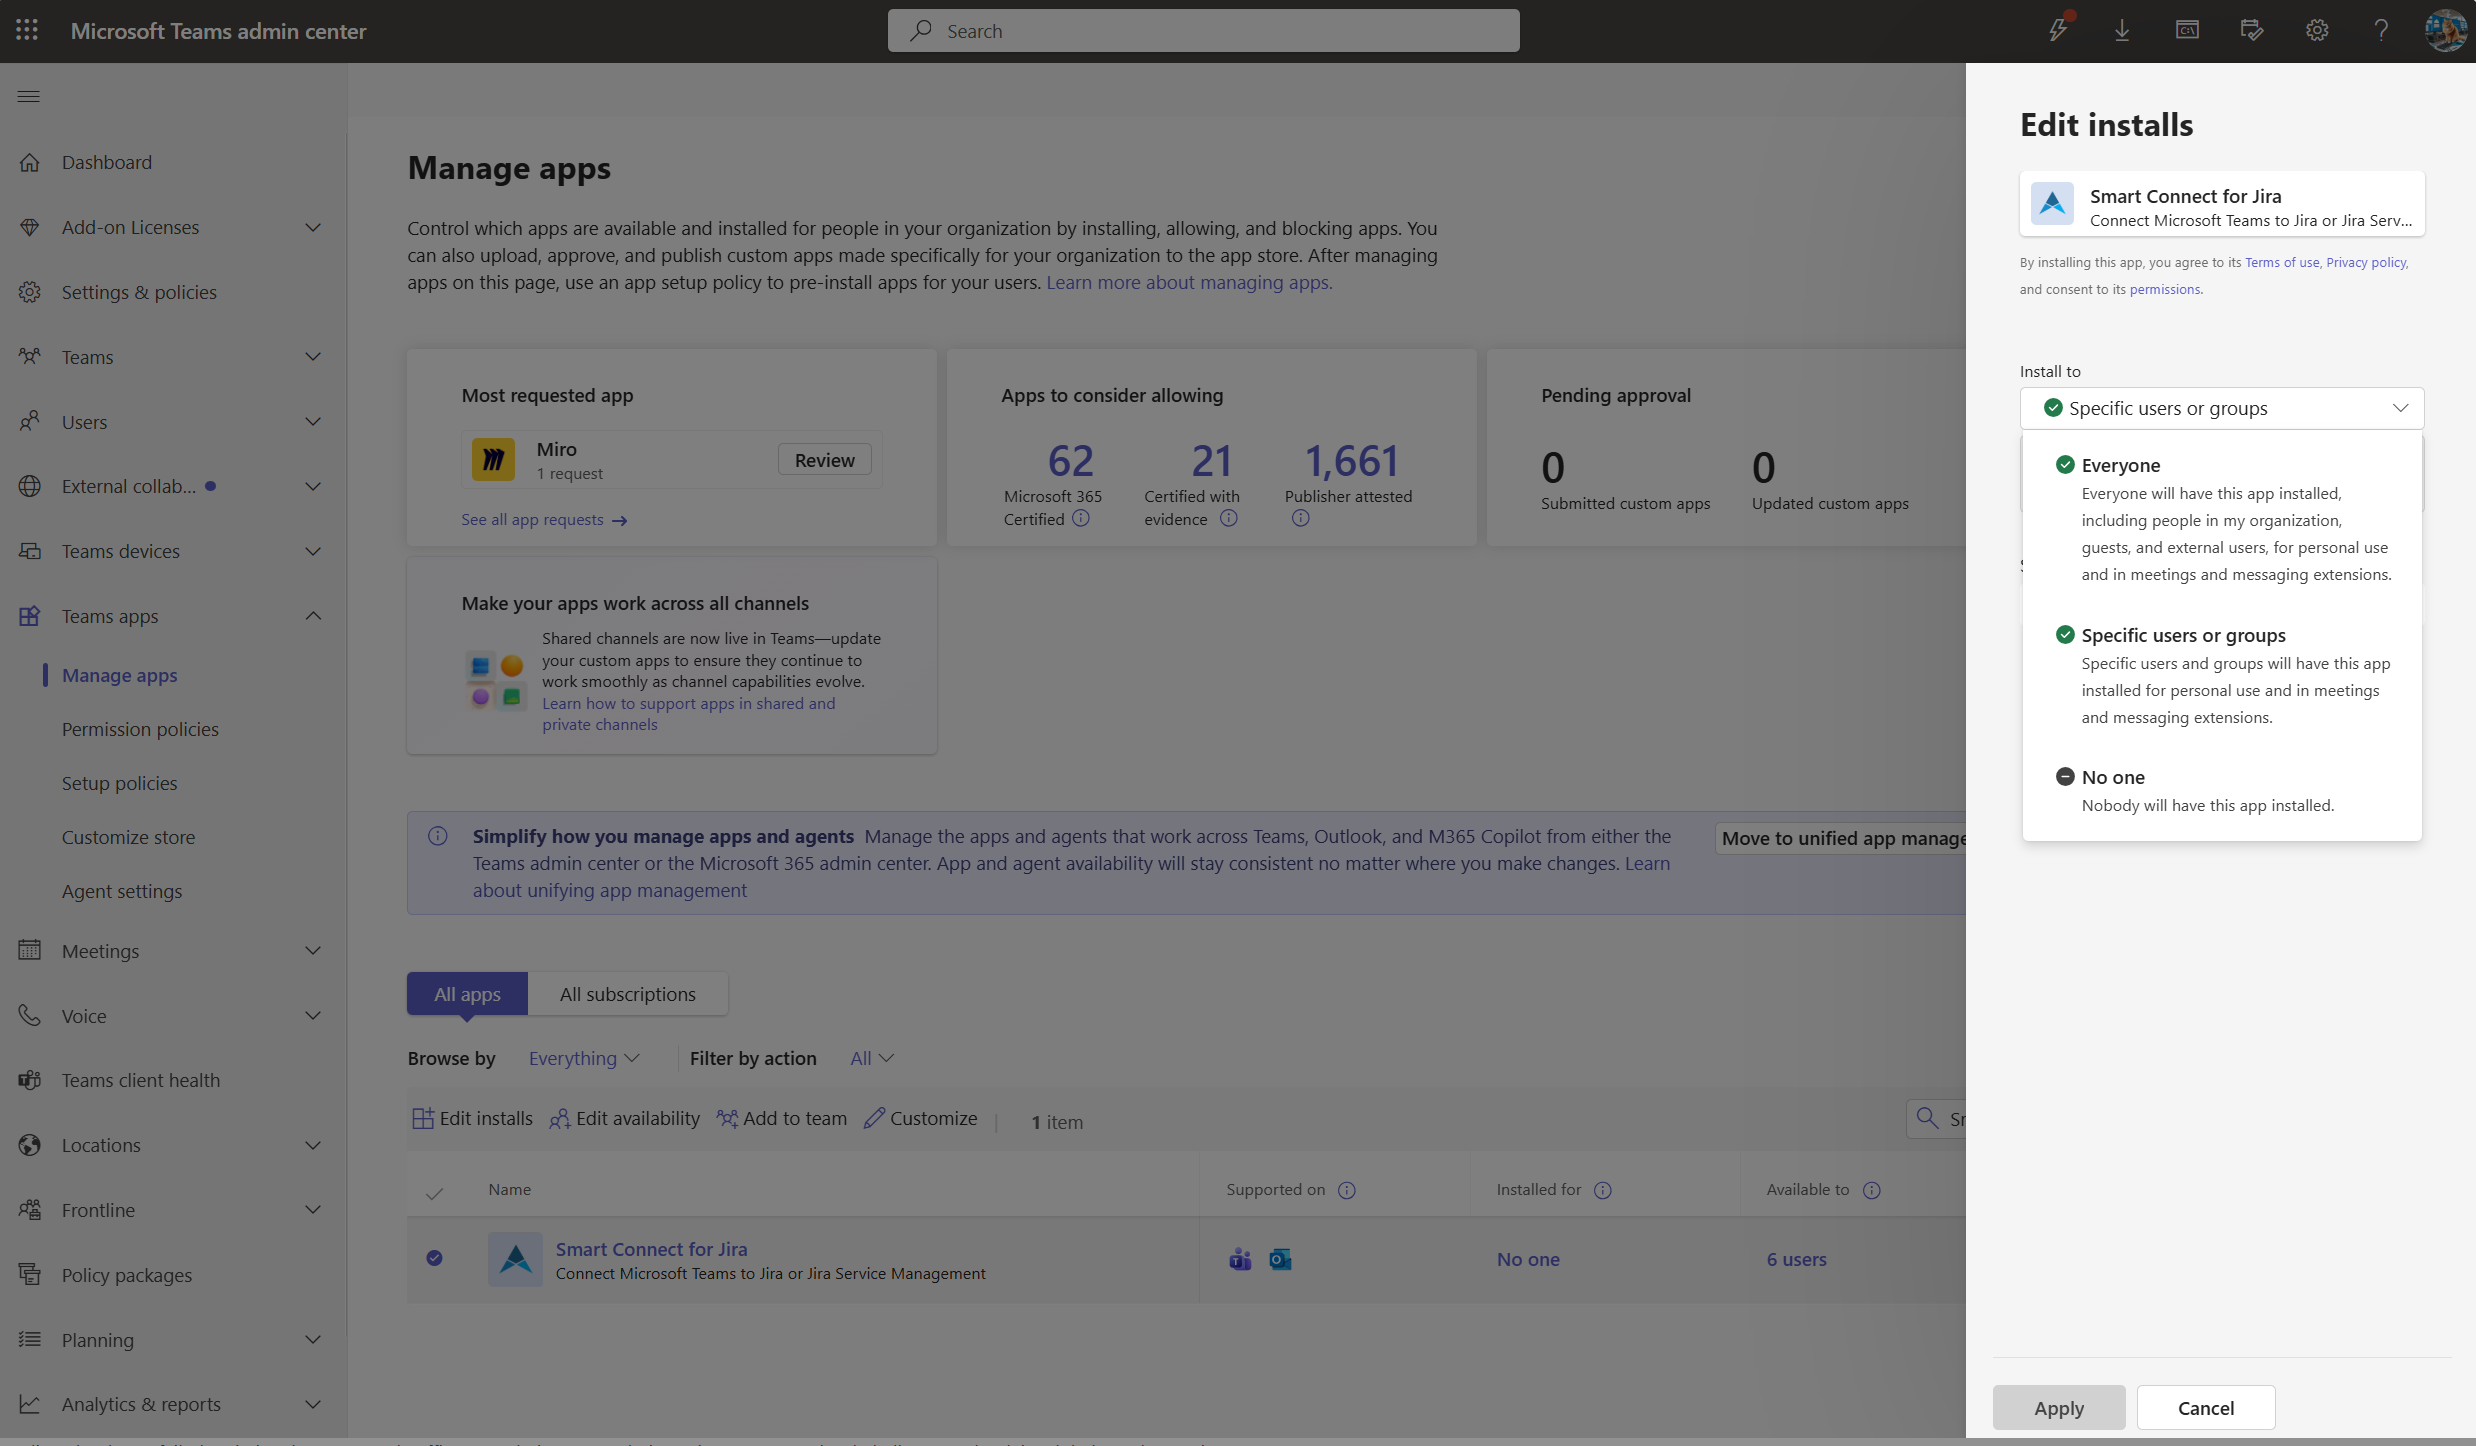Collapse the navigation hamburger menu

29,96
